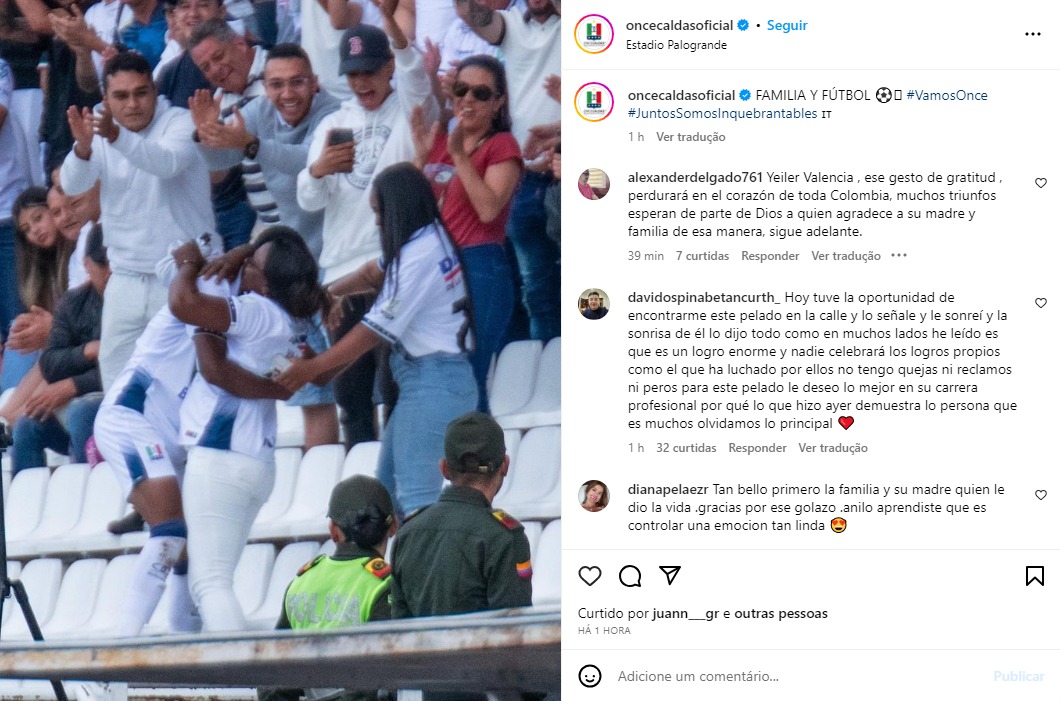Open the comment bubble icon under the post

(x=630, y=576)
